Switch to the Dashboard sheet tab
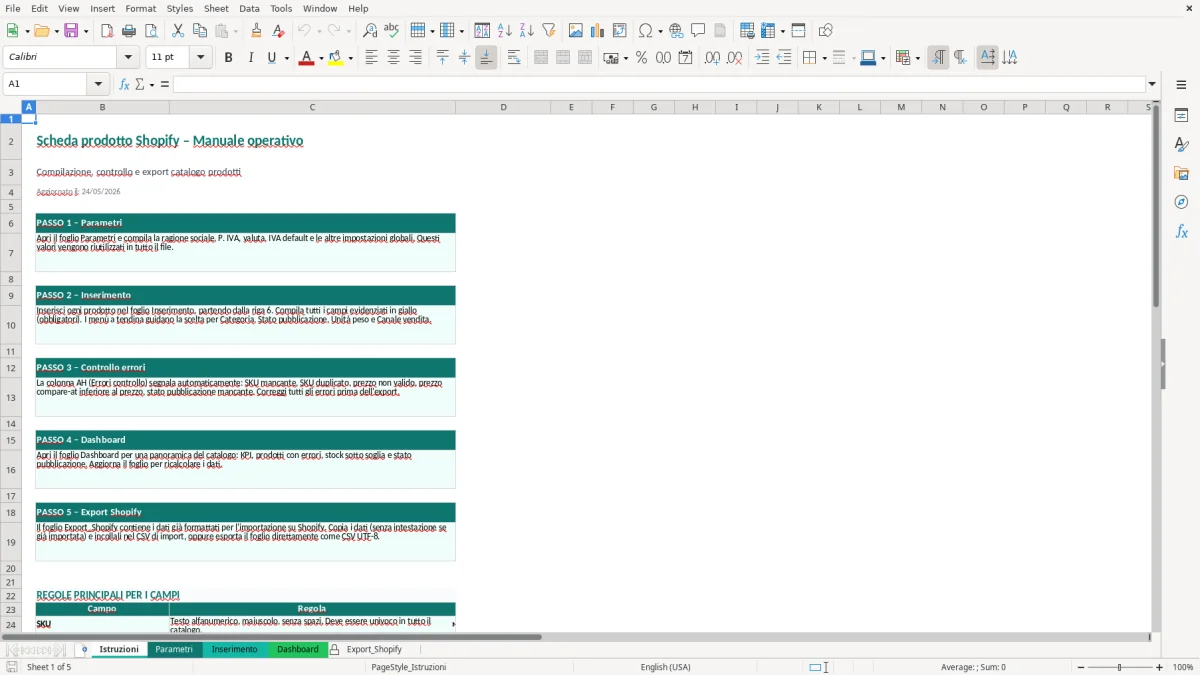The width and height of the screenshot is (1200, 675). (298, 649)
